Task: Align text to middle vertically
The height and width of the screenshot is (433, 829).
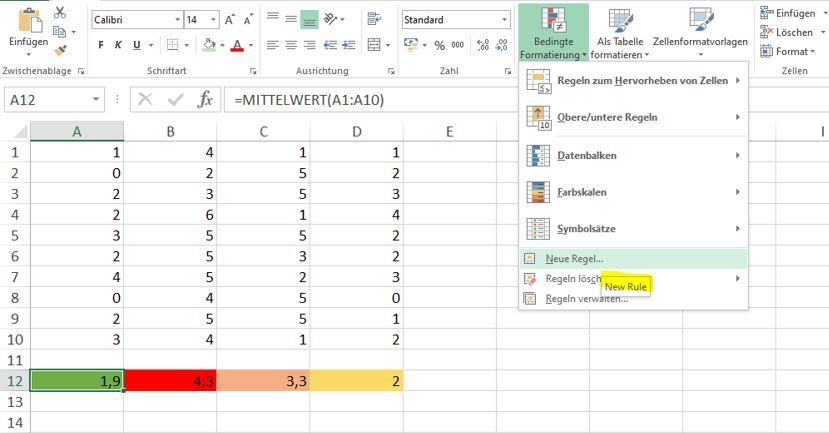Action: [291, 19]
